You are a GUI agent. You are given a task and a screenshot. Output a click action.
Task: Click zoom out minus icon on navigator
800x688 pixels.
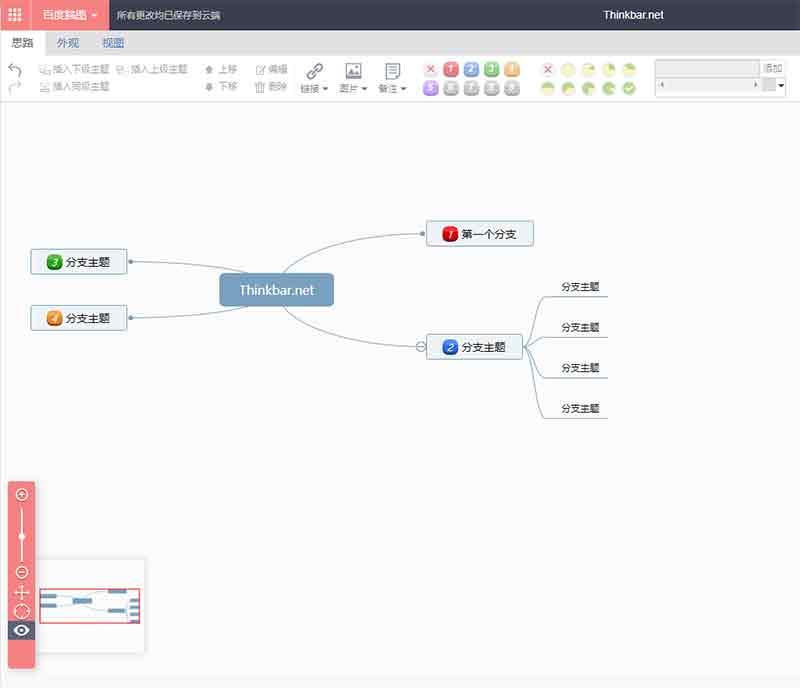click(21, 572)
